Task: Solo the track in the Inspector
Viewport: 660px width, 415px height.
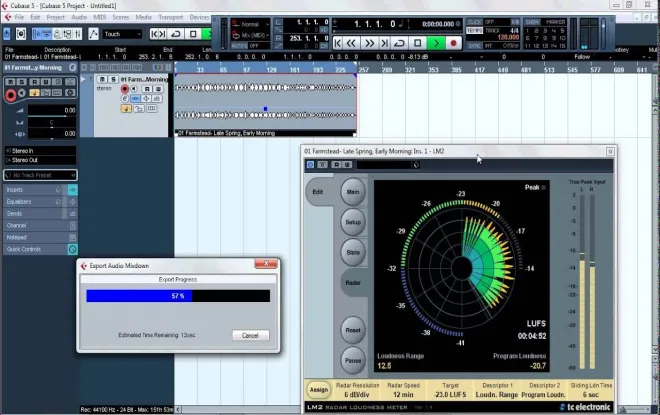Action: pyautogui.click(x=21, y=82)
